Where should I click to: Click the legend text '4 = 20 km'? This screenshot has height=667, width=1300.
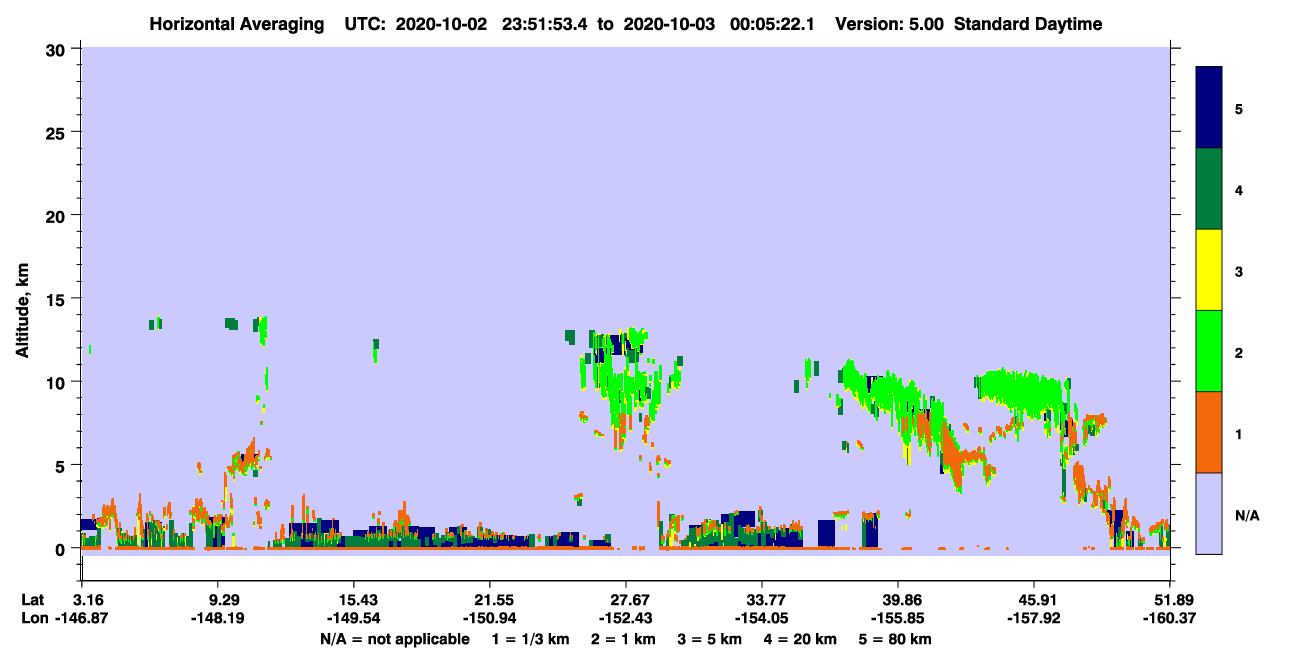click(803, 638)
